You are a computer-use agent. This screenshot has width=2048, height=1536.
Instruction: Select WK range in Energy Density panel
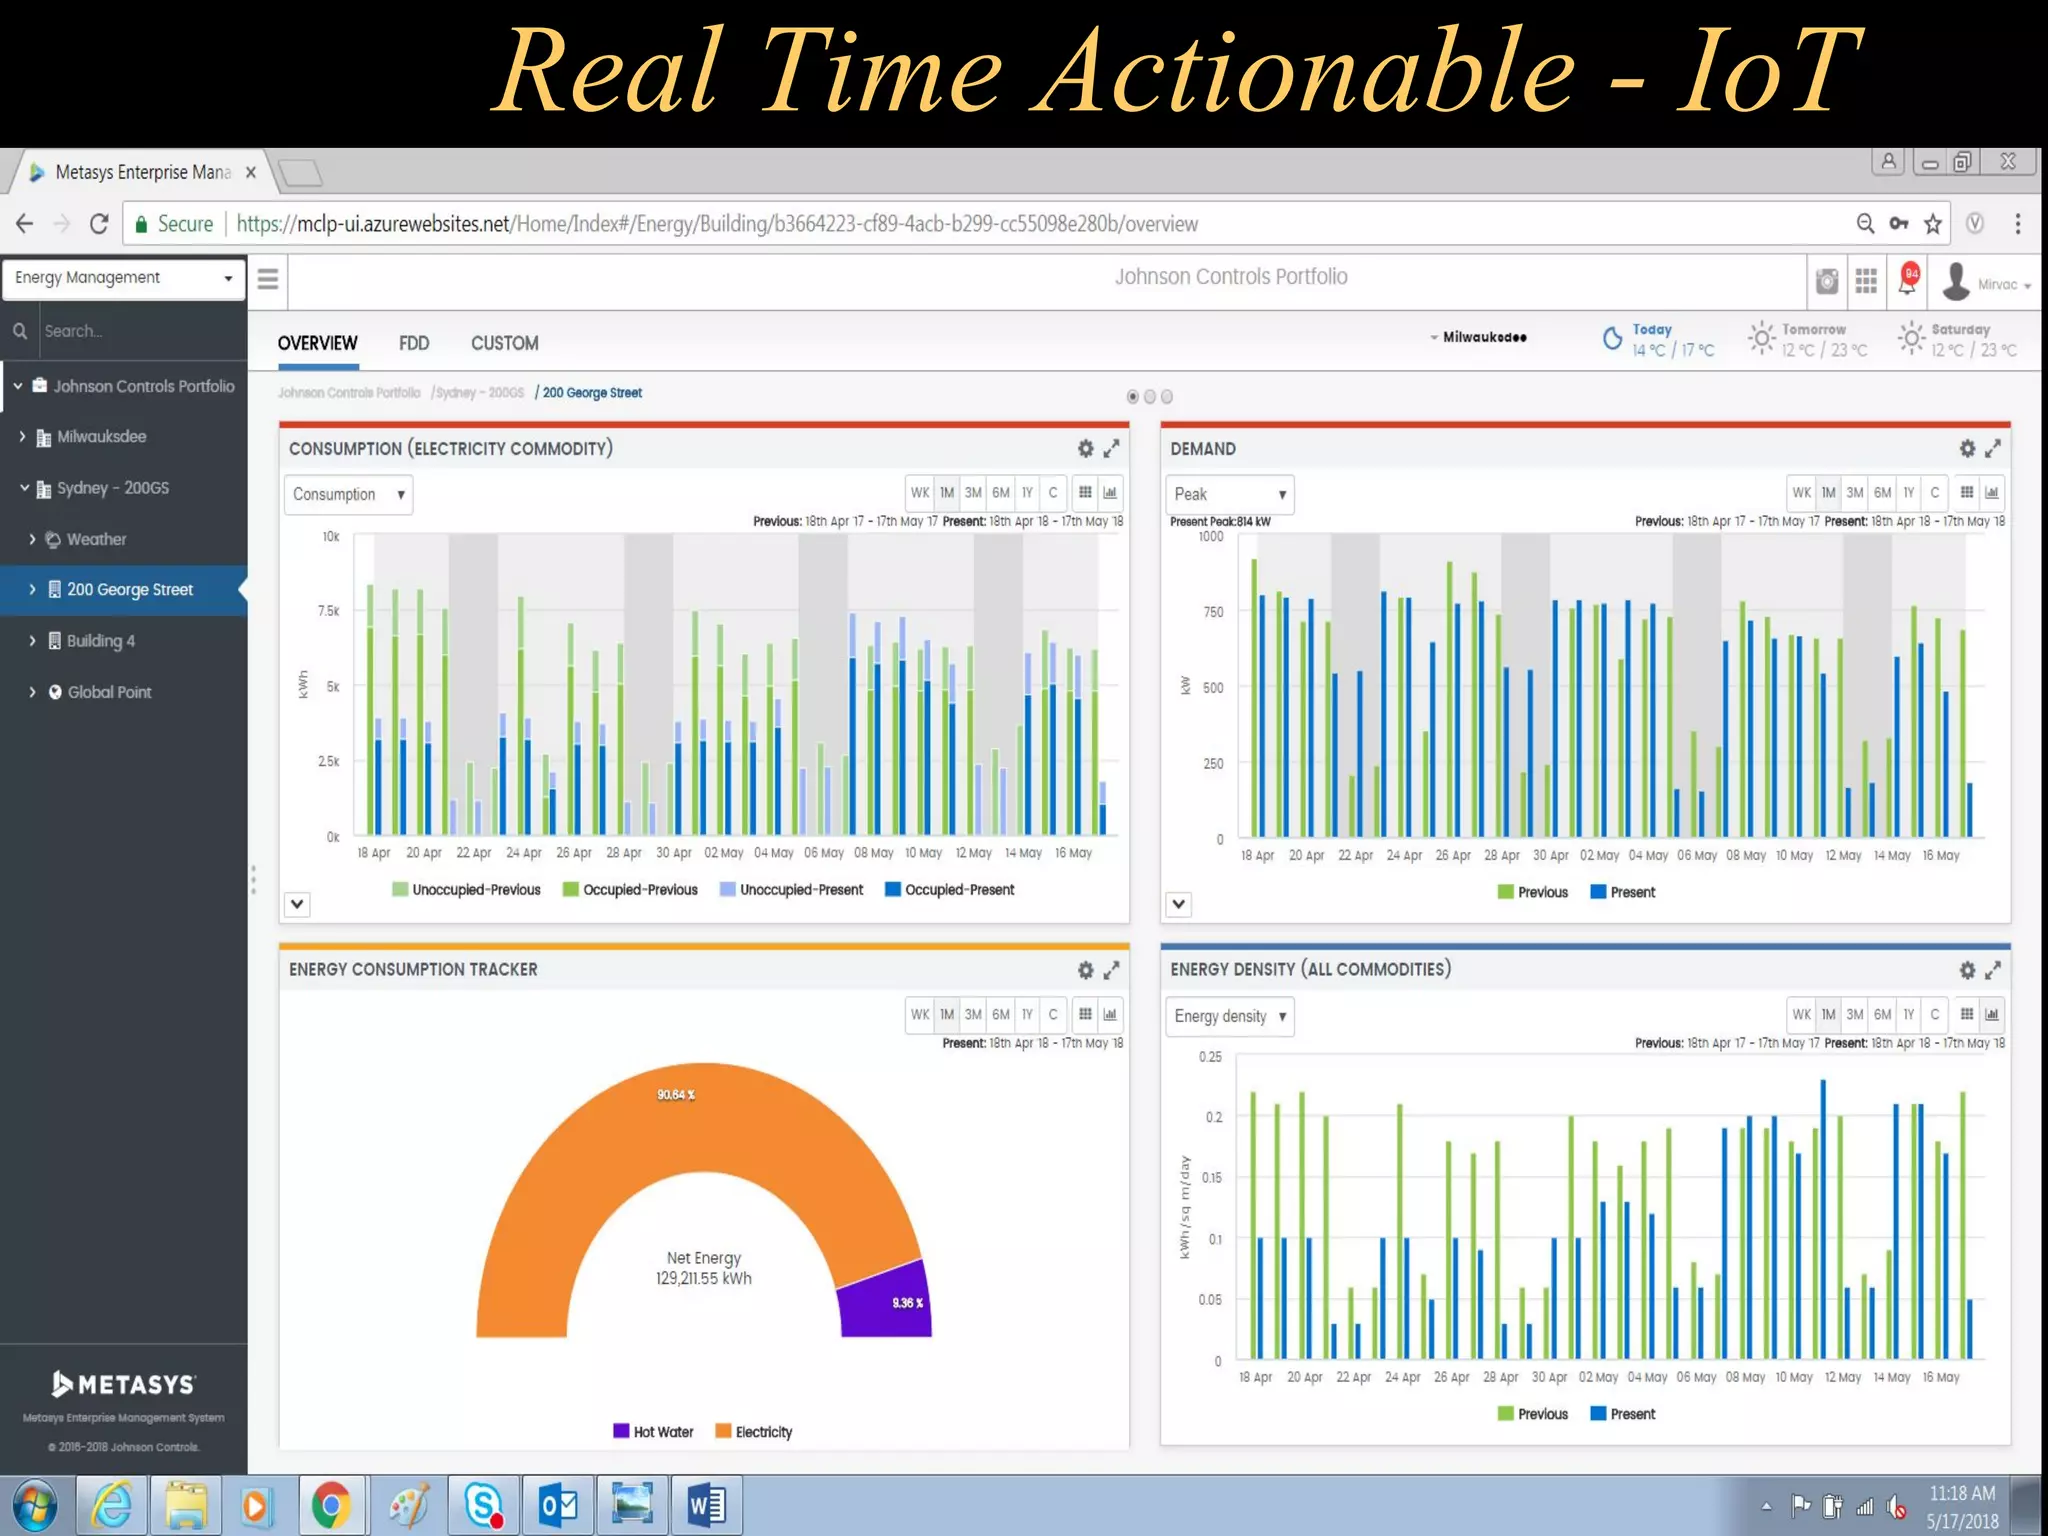click(1802, 1014)
